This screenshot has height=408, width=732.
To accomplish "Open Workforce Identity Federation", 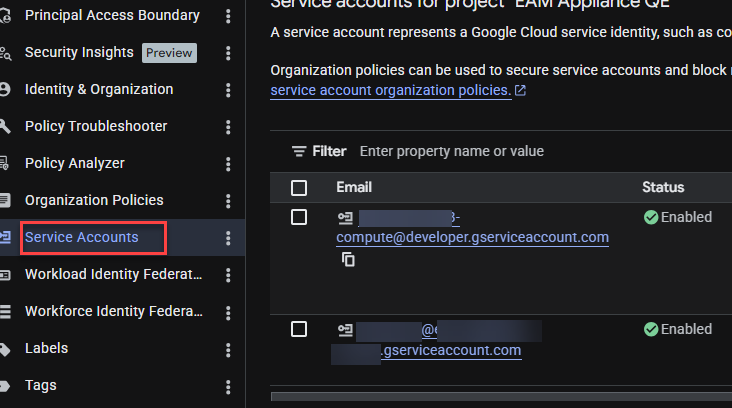I will pyautogui.click(x=113, y=311).
